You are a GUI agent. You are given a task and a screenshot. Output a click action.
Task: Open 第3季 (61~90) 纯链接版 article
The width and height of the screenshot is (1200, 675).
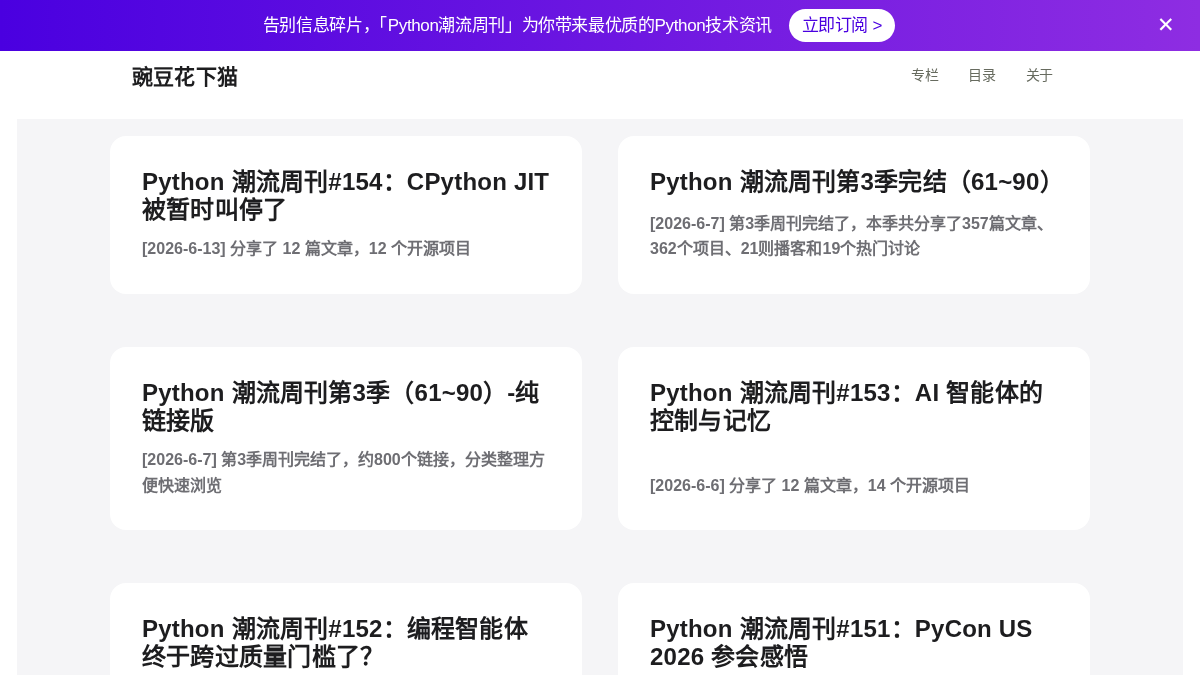pos(340,406)
